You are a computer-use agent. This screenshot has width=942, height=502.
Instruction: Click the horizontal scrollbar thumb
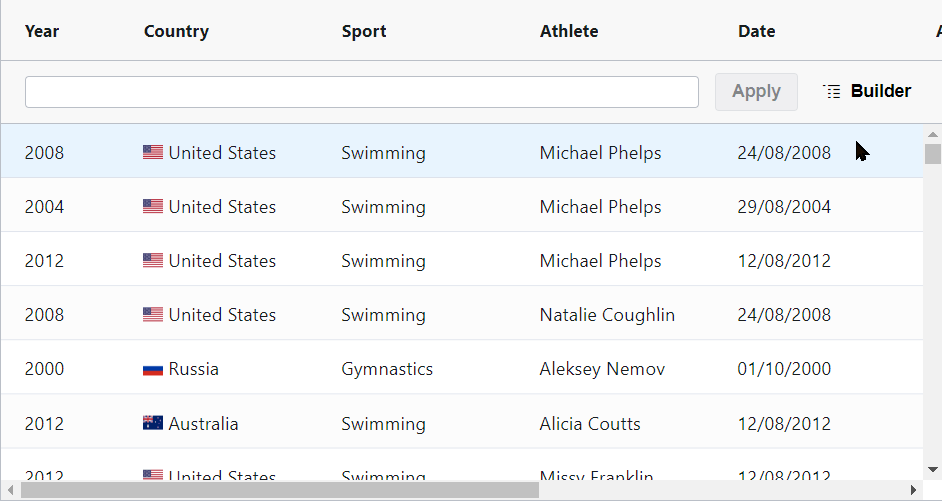click(x=280, y=490)
